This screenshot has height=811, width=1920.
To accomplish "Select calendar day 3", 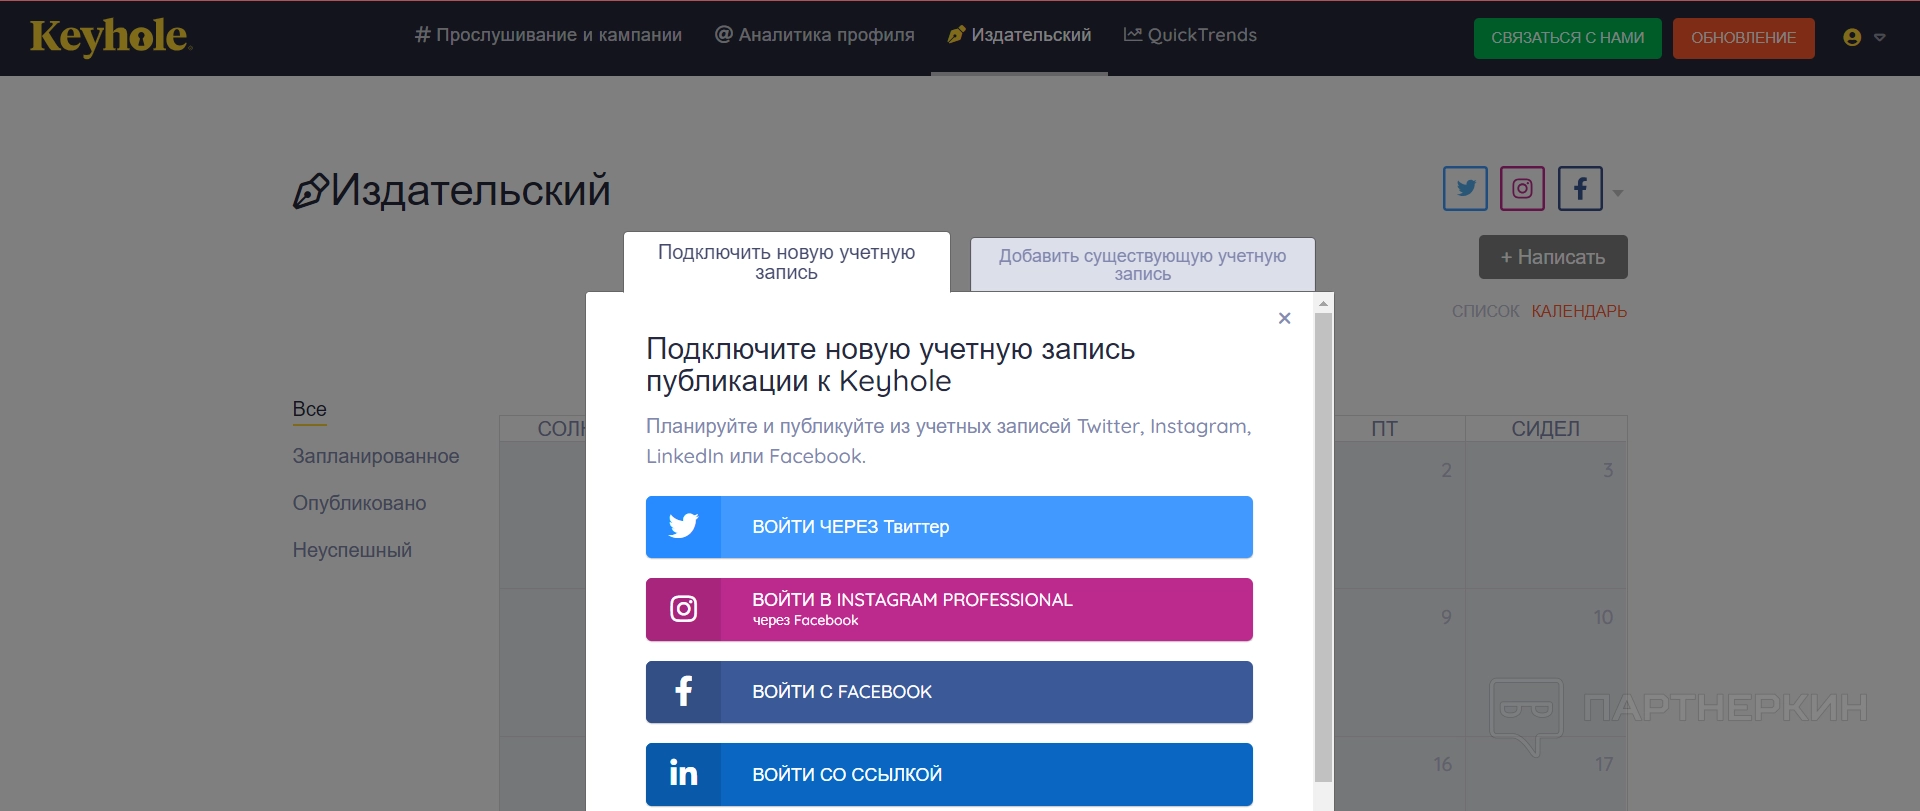I will click(1546, 515).
